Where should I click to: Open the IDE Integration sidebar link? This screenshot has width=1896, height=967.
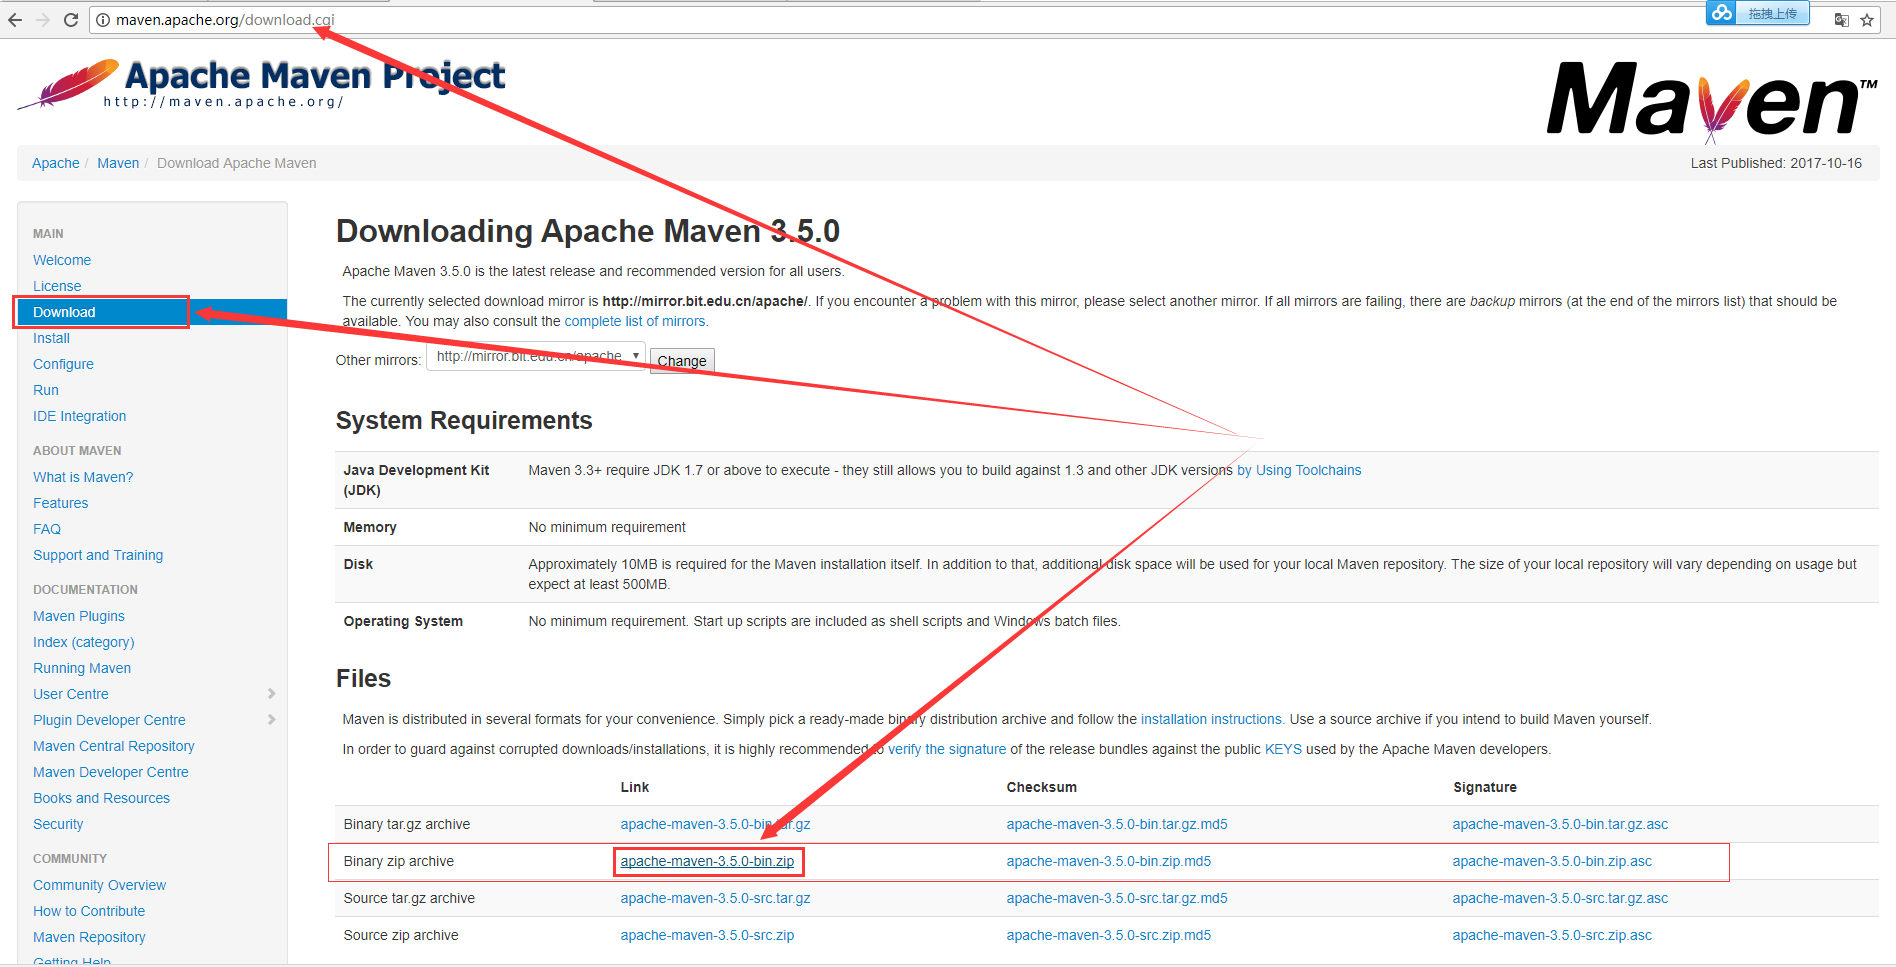pos(79,416)
